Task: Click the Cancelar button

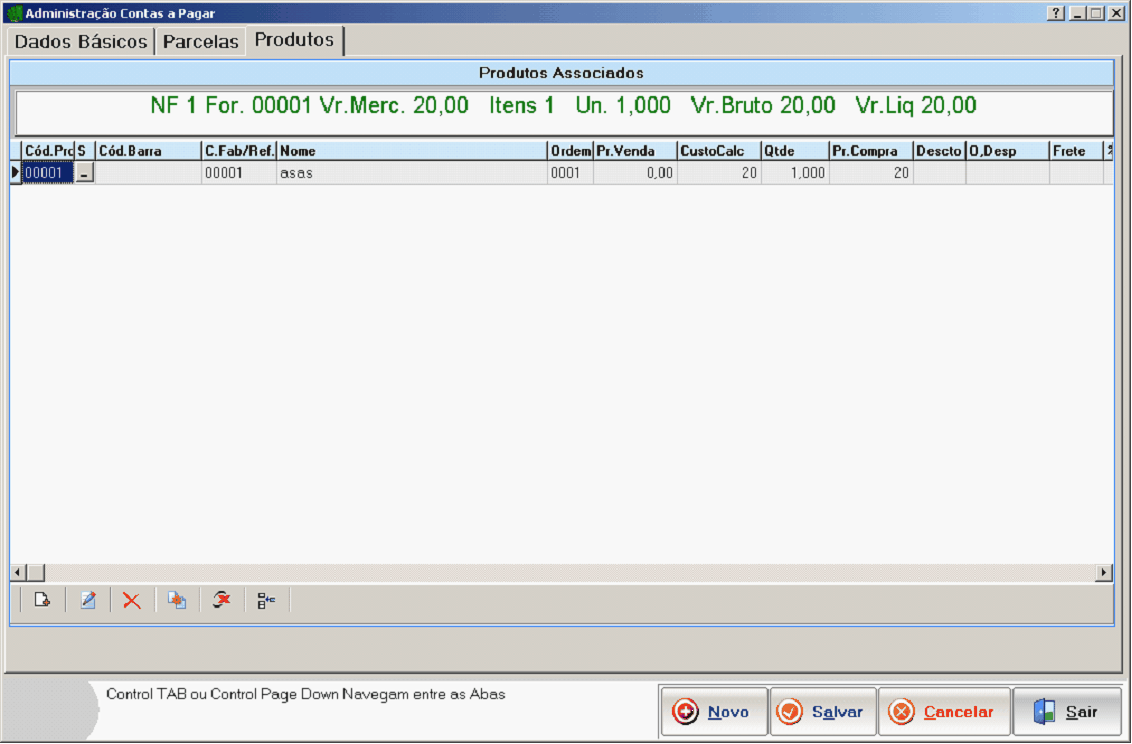Action: [944, 712]
